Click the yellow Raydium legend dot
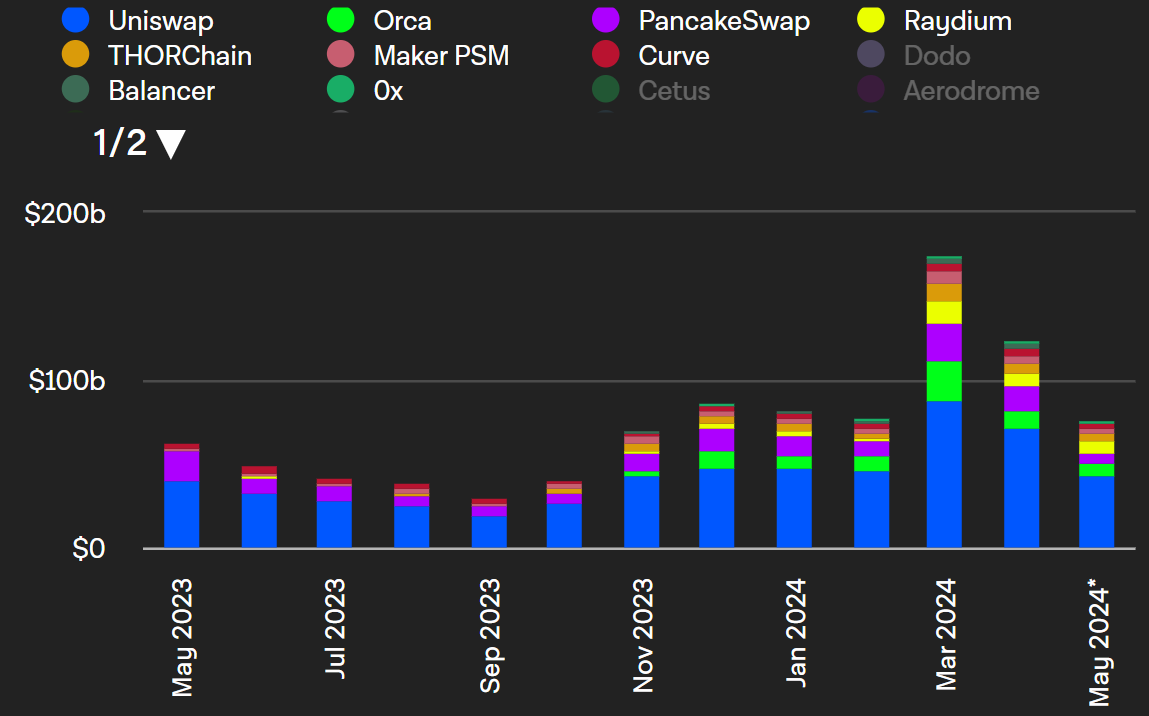Viewport: 1149px width, 716px height. (x=871, y=19)
